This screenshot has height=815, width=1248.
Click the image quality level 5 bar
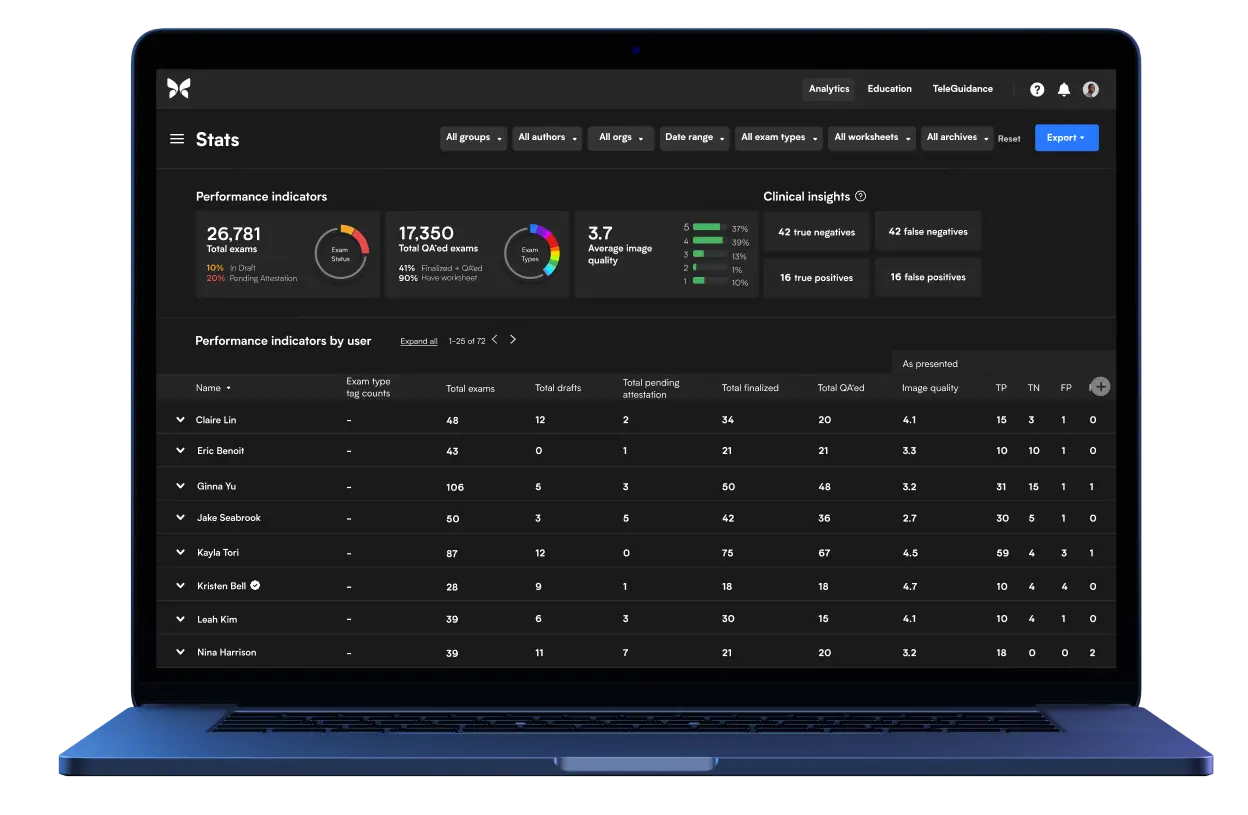(x=707, y=228)
